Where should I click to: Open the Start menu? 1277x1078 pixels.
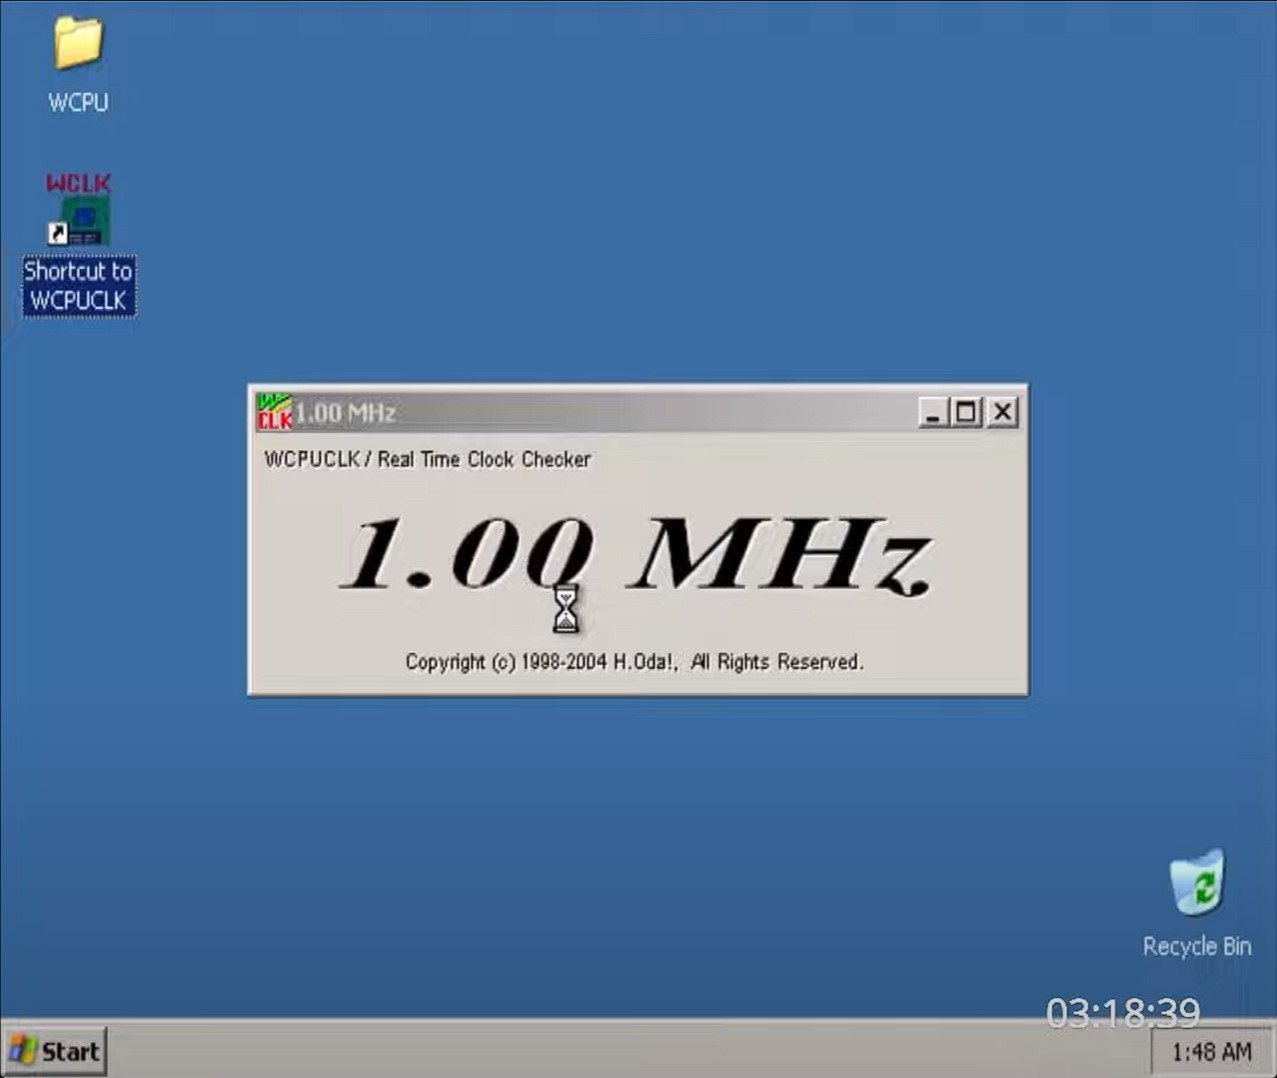(54, 1051)
